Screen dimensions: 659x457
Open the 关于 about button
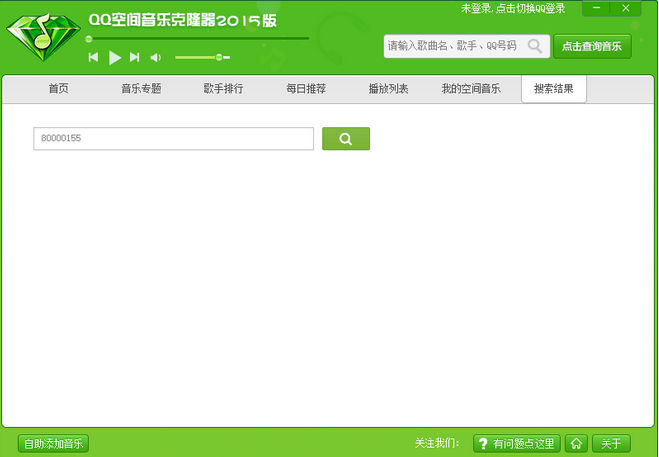pos(611,444)
